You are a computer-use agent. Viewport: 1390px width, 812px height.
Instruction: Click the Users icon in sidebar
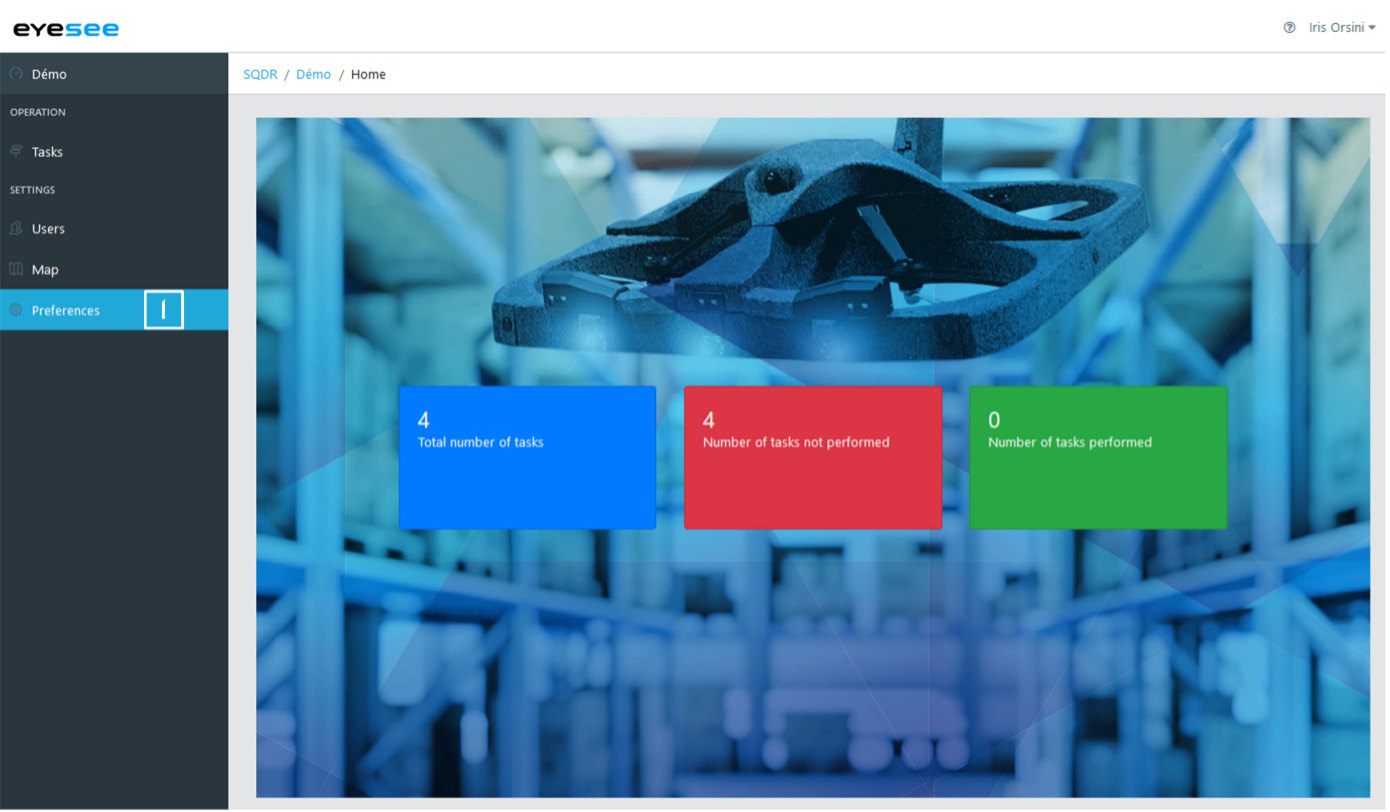pyautogui.click(x=16, y=228)
